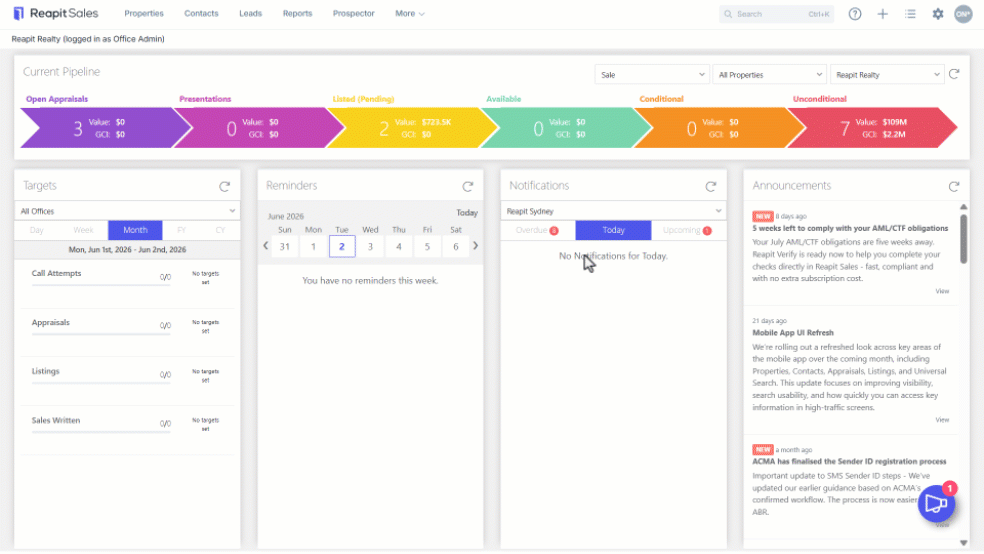Select Friday 5 in the calendar
Screen dimensions: 984x554
[x=427, y=247]
